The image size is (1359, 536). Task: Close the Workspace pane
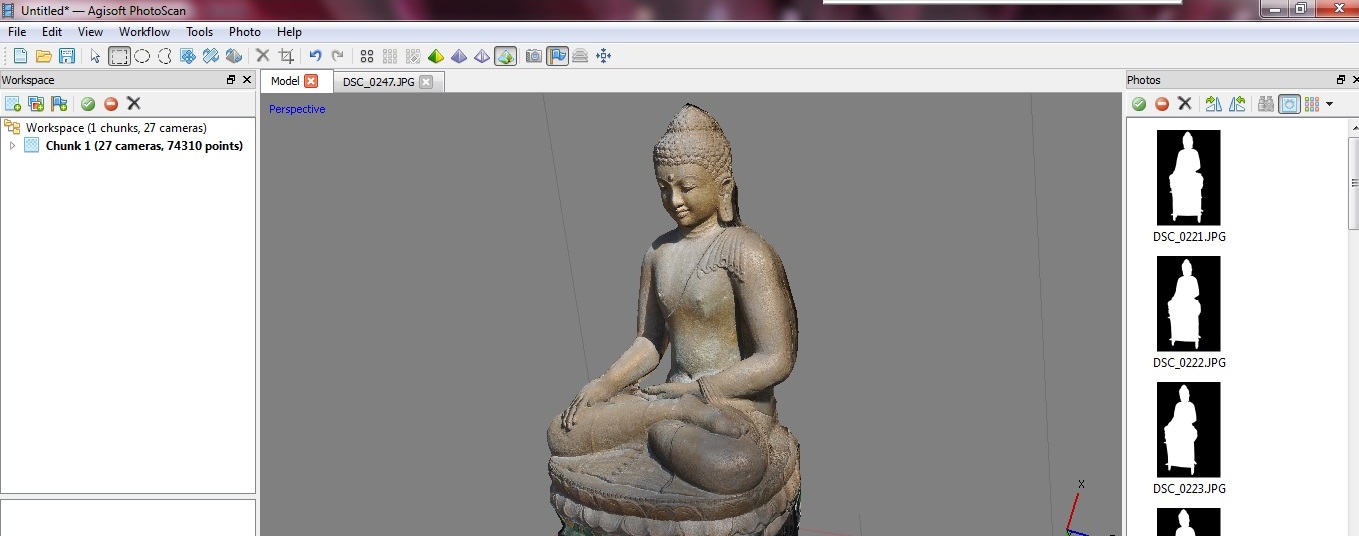(247, 79)
